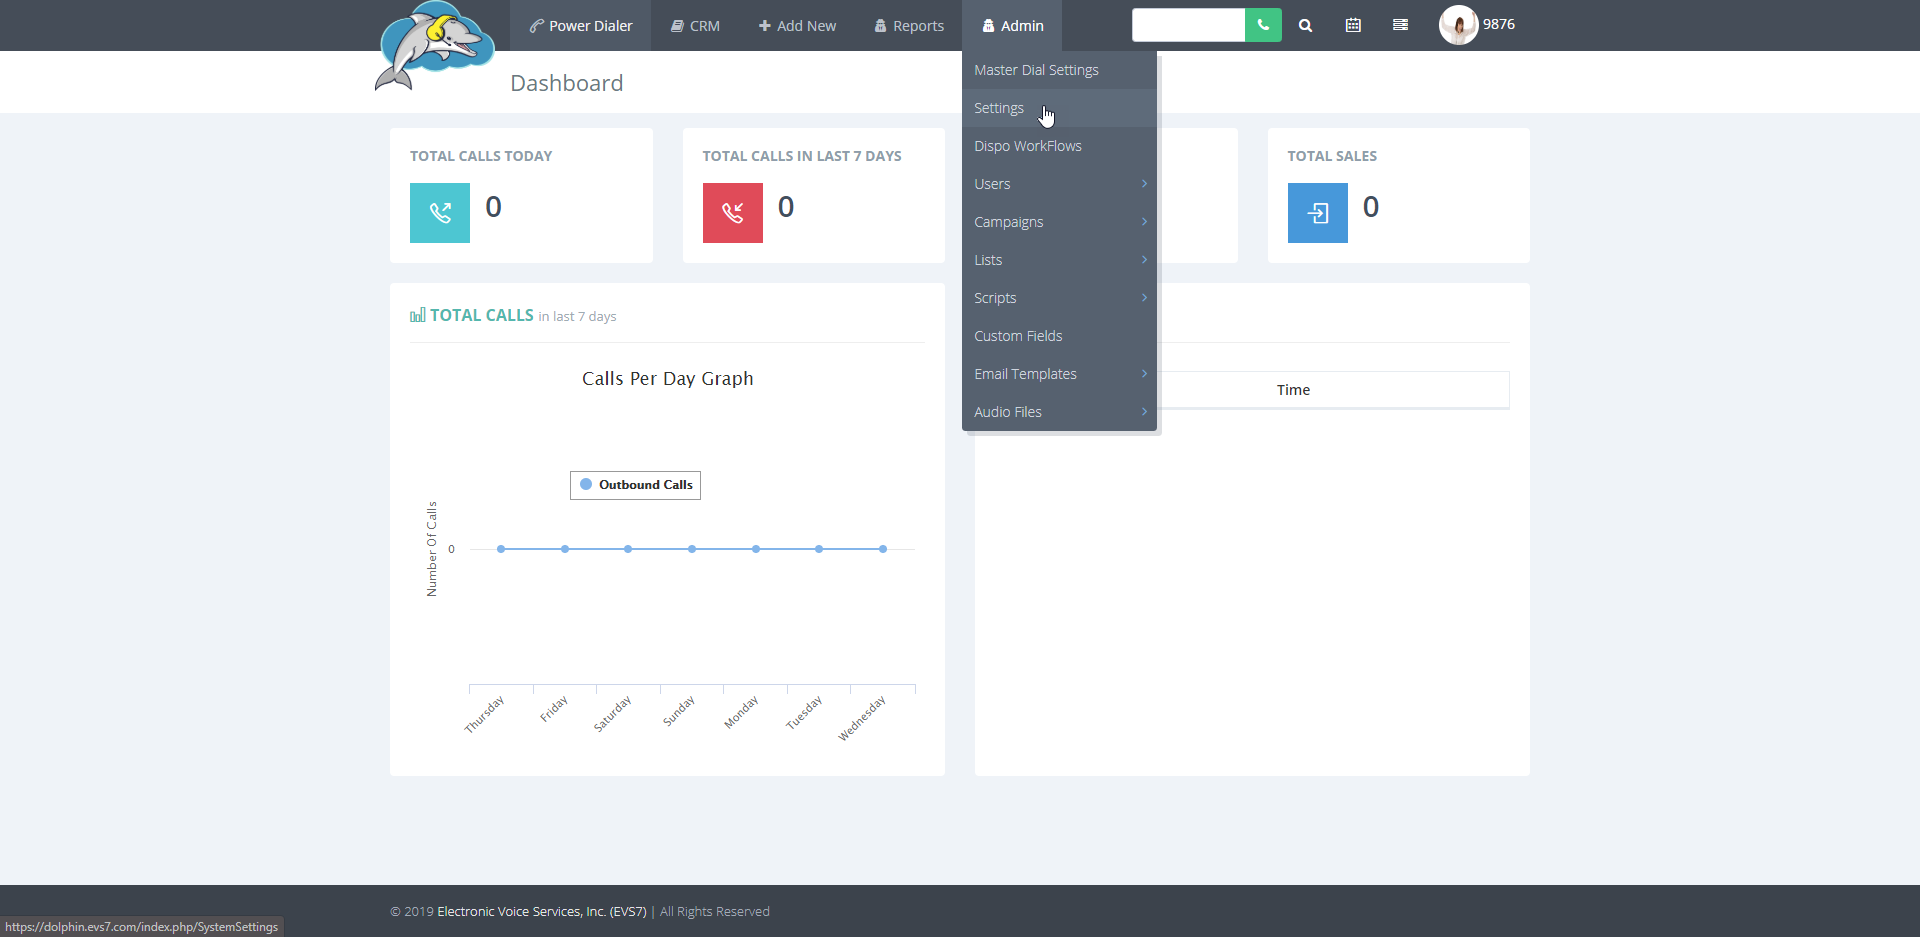
Task: Click the blue Total Sales icon
Action: [1318, 213]
